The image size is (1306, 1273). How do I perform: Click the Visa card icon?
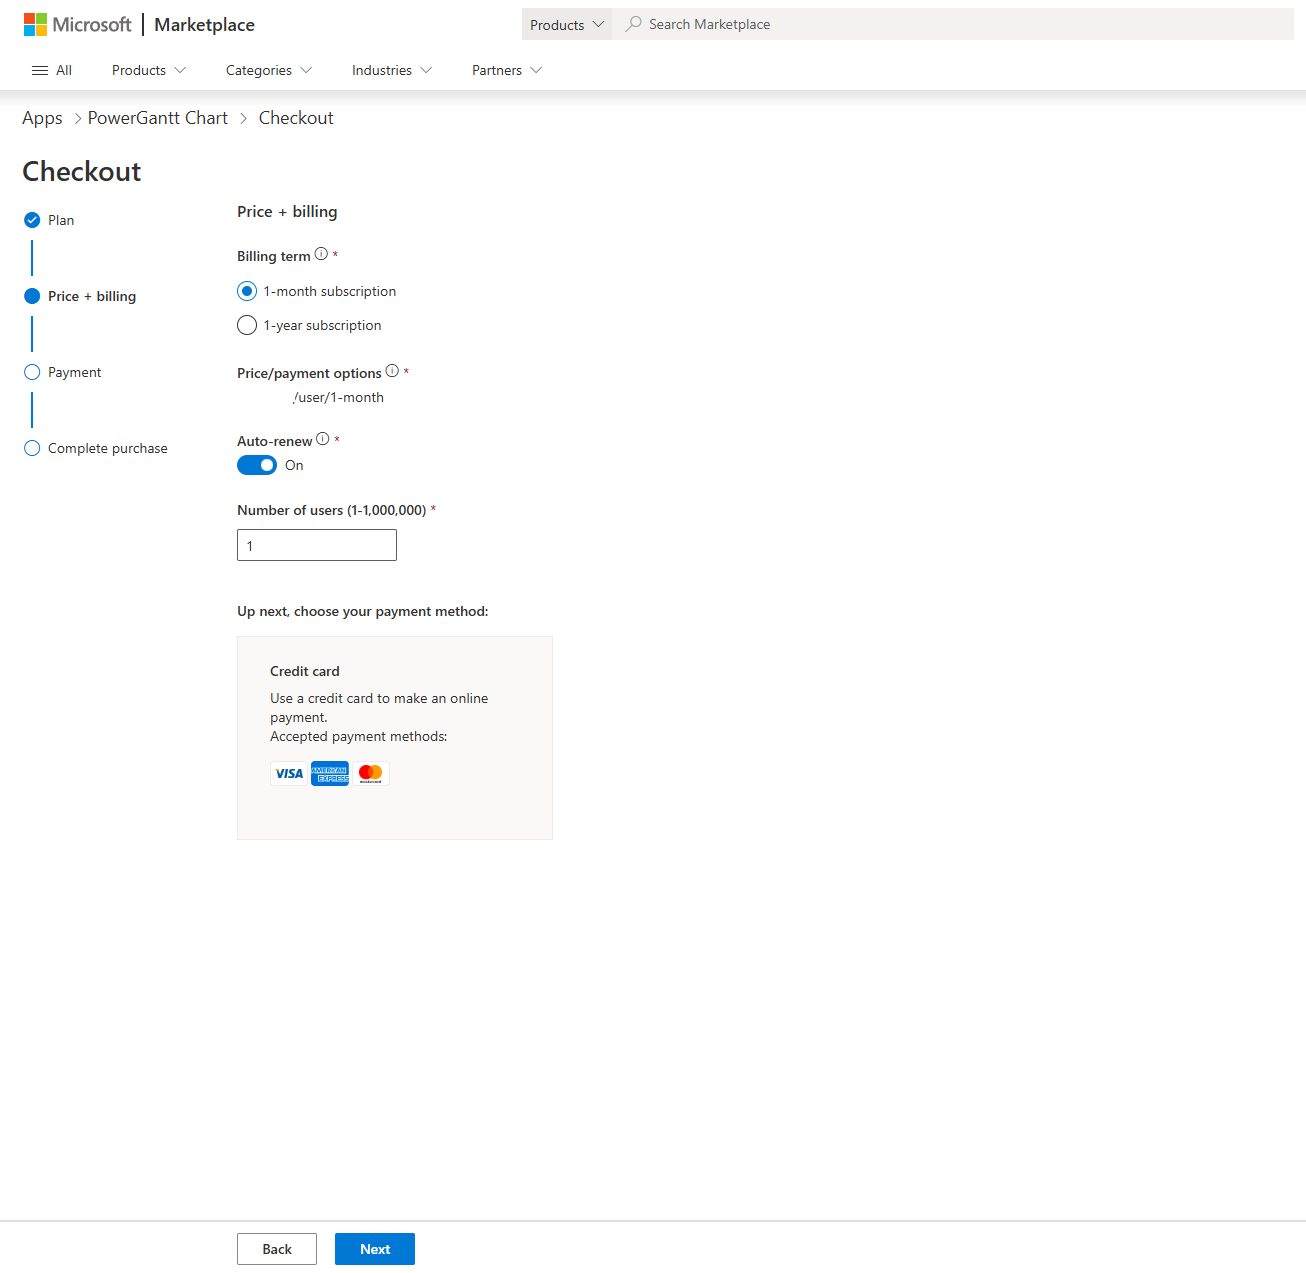click(x=289, y=774)
